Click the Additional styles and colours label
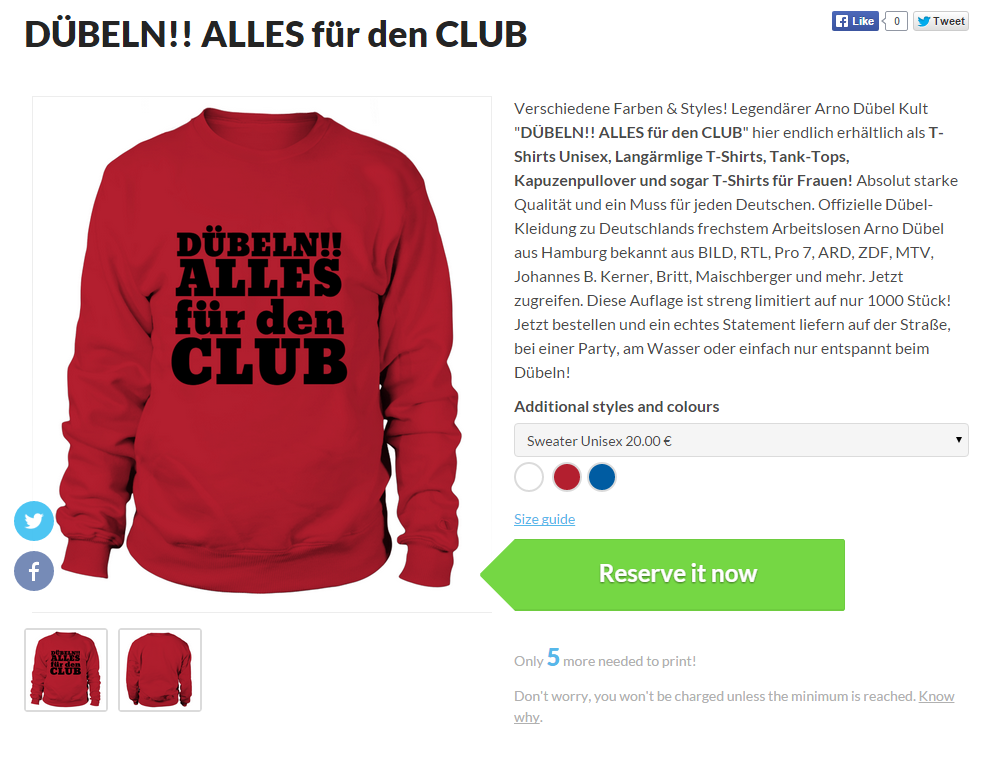The image size is (1005, 762). 617,407
